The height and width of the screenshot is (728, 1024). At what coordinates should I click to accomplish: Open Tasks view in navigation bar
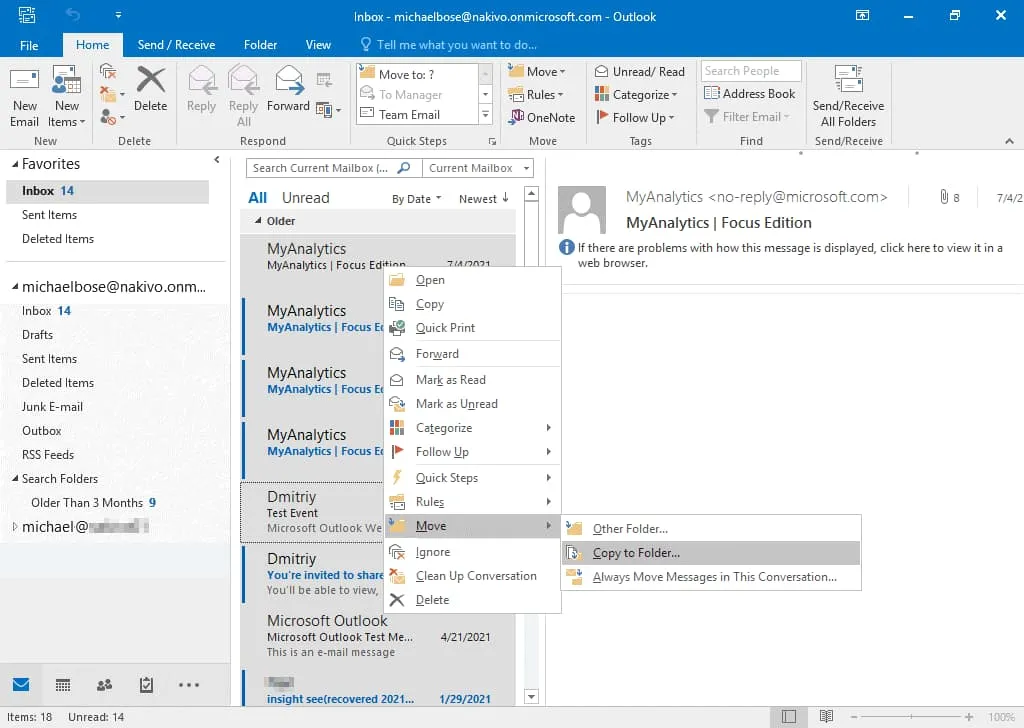coord(146,685)
